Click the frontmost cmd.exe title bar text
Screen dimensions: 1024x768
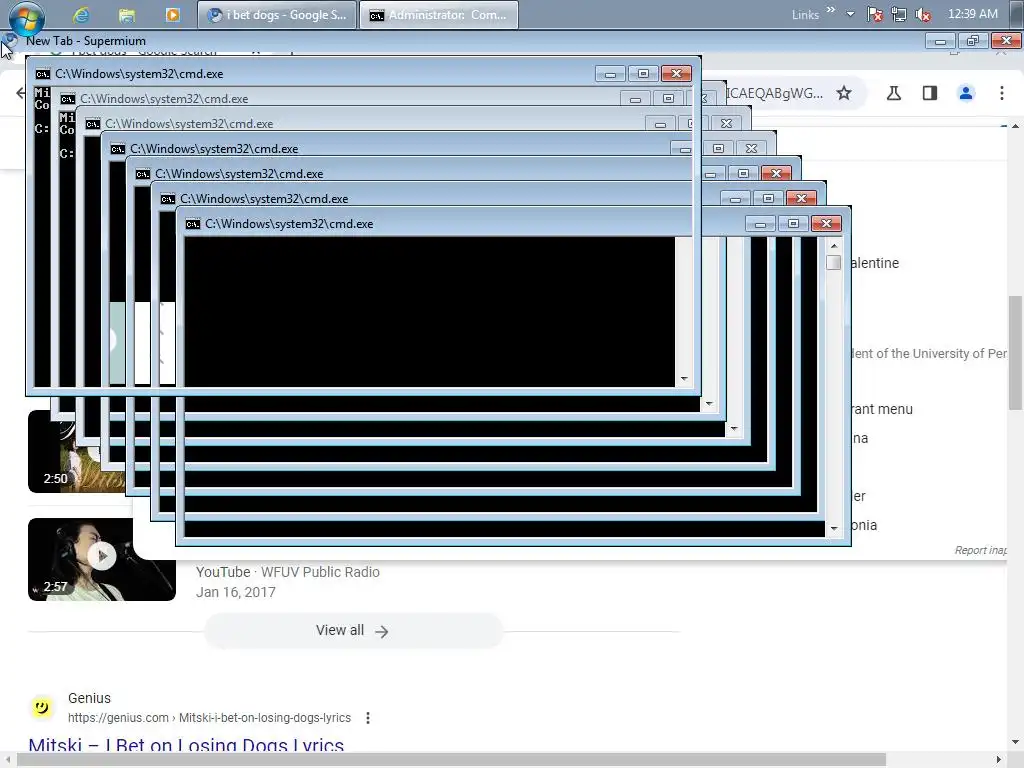point(289,224)
